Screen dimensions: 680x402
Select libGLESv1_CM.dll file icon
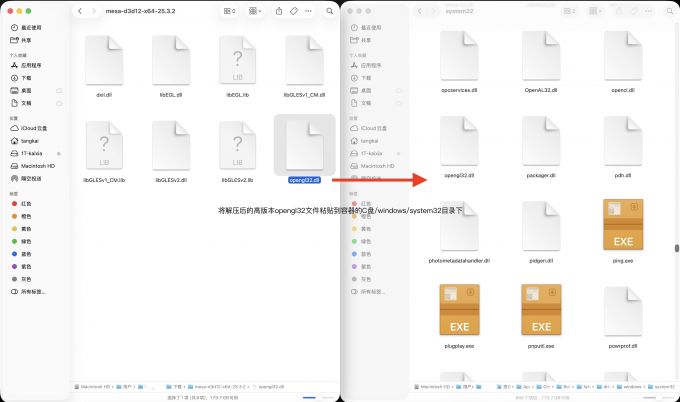[304, 60]
